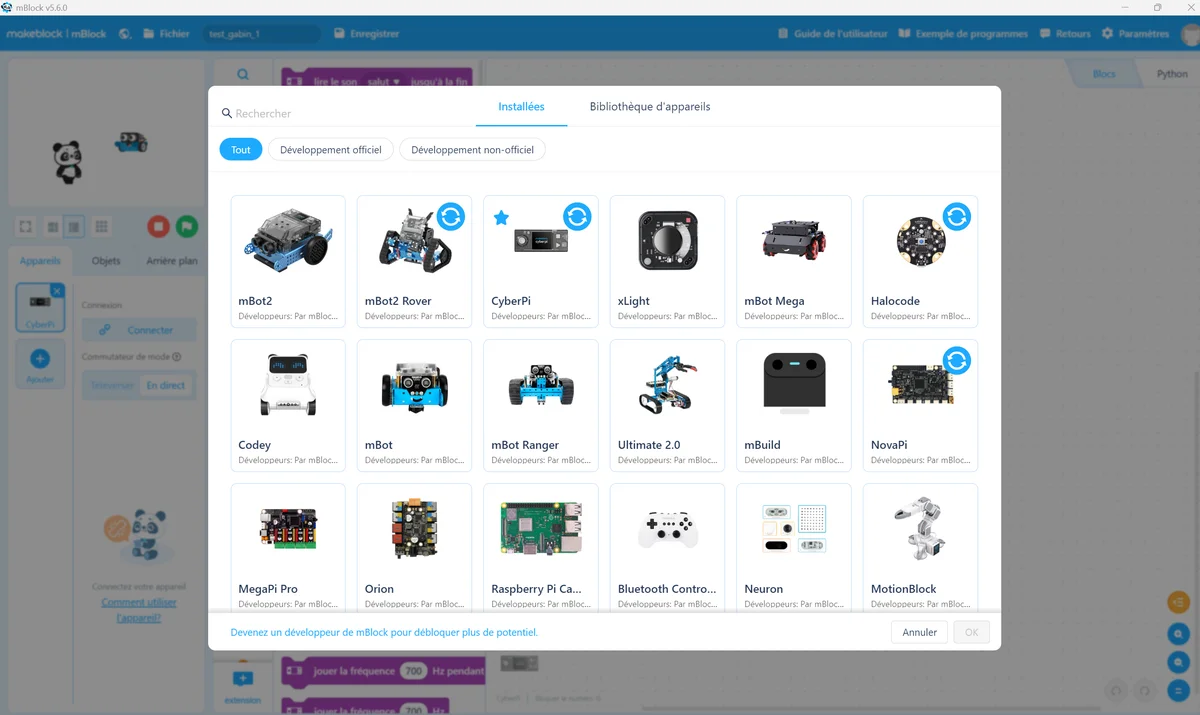Screen dimensions: 1200x715
Task: Click the extension add button
Action: coord(242,685)
